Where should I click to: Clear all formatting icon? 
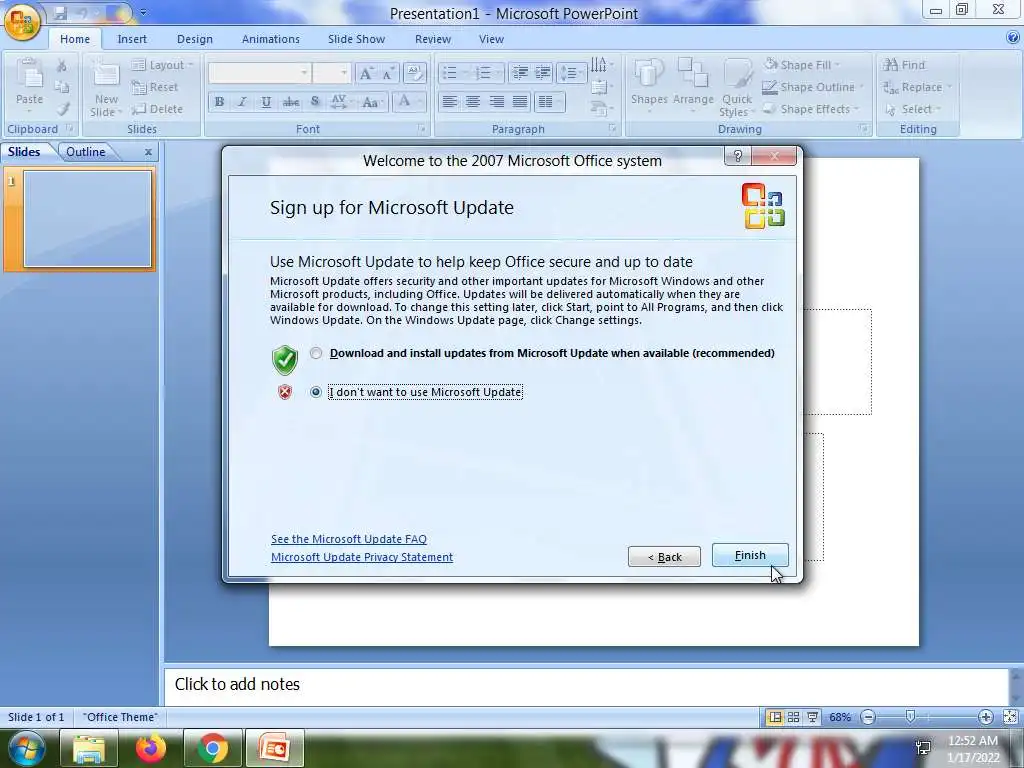415,72
